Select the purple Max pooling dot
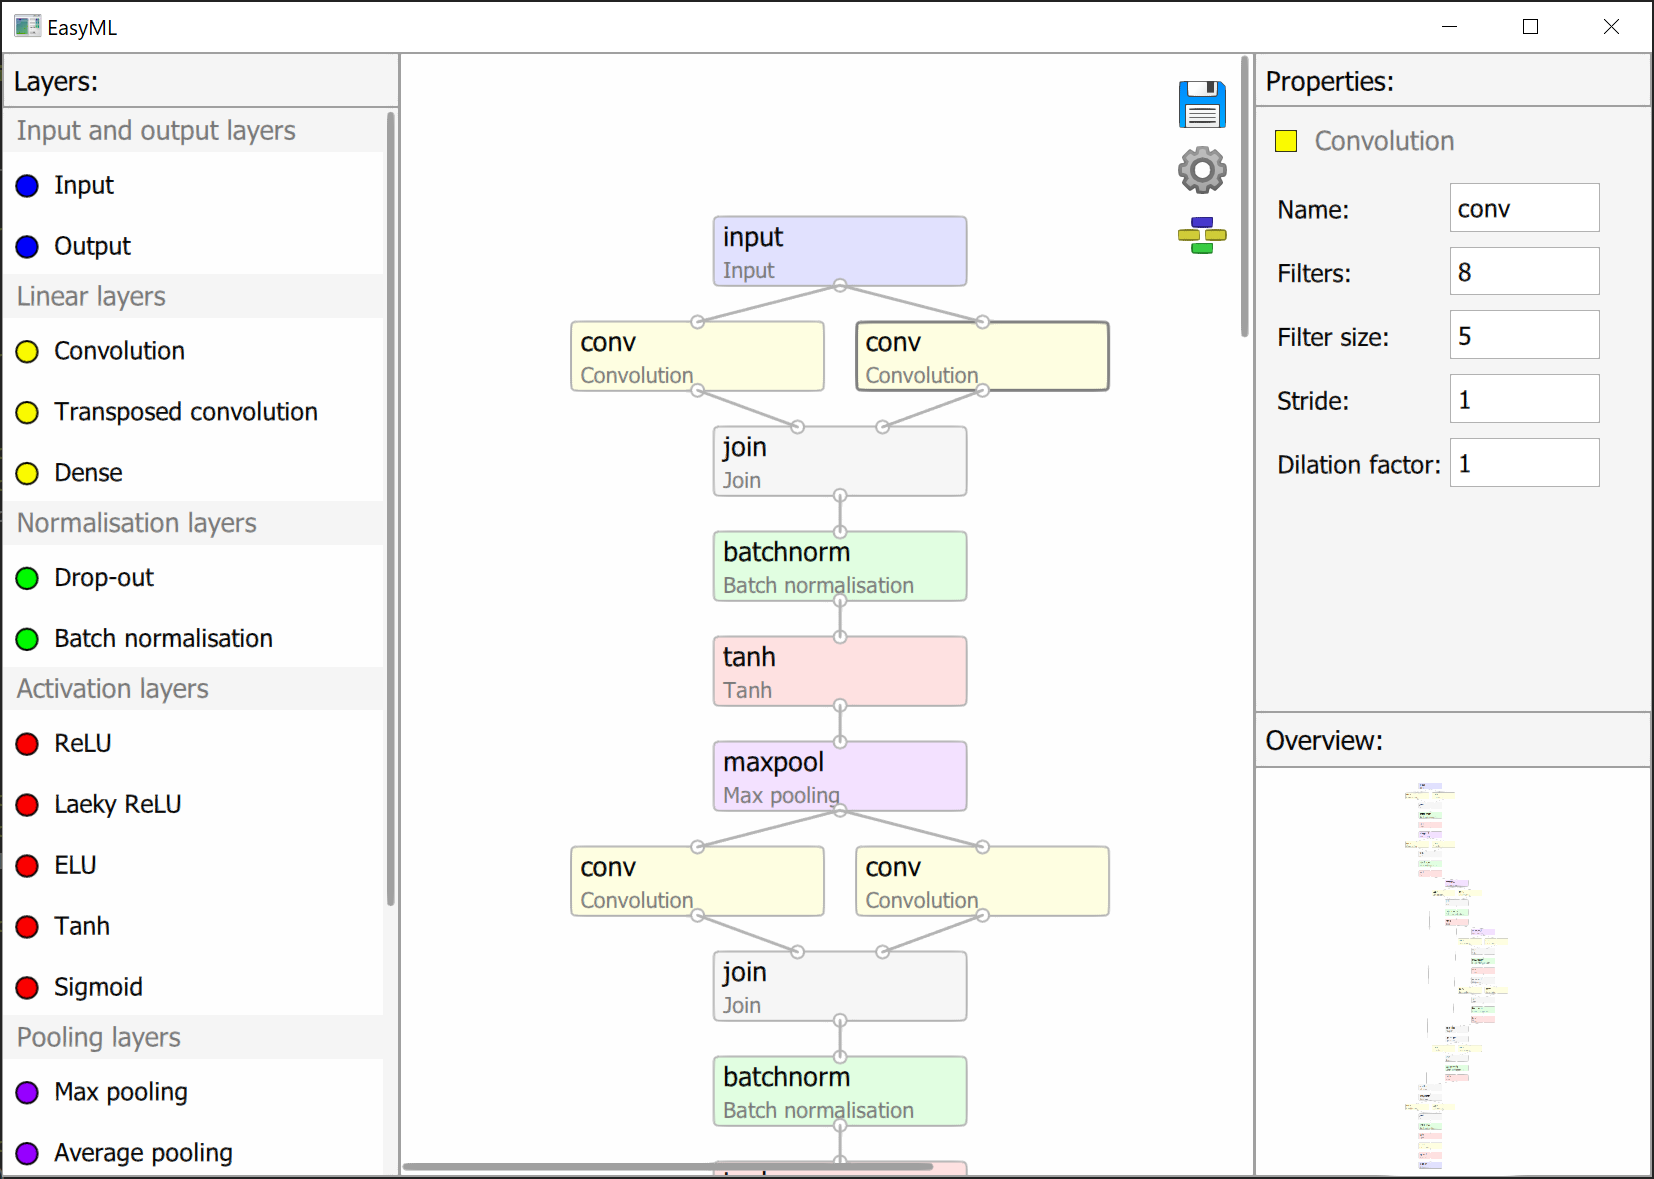 [28, 1093]
